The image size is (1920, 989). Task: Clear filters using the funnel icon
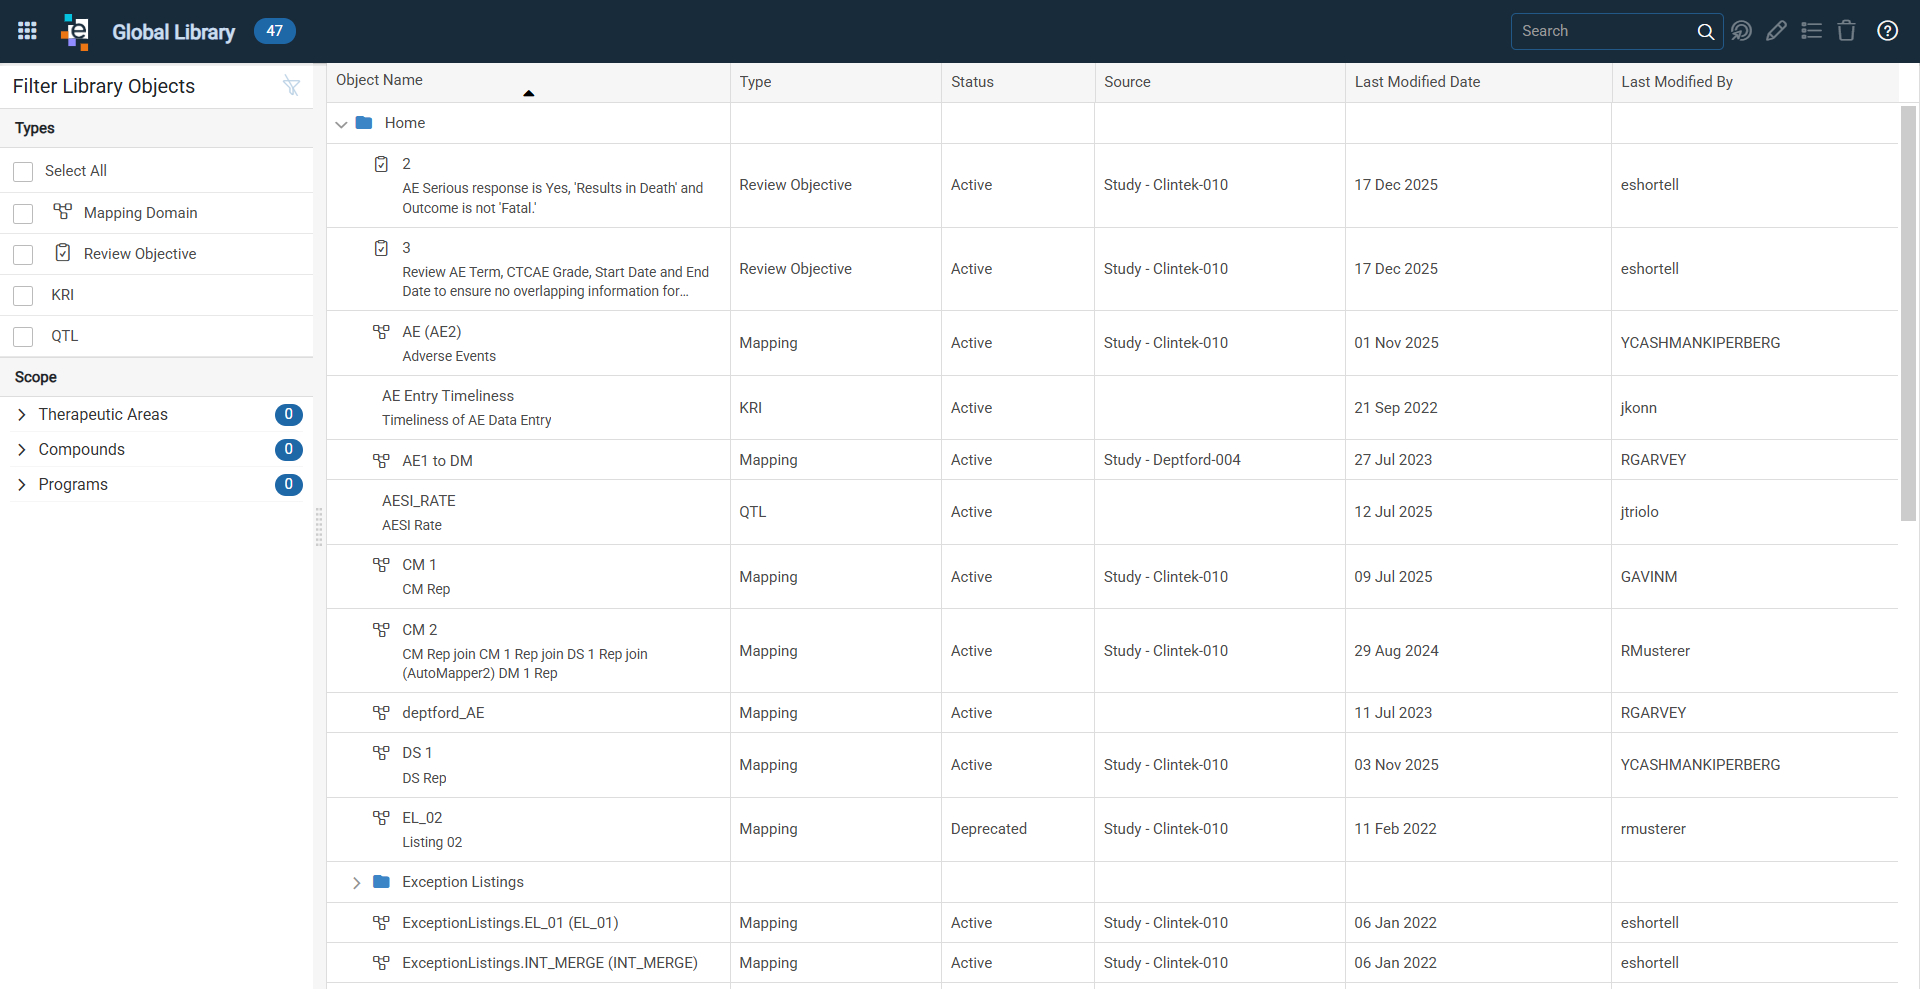pos(291,86)
